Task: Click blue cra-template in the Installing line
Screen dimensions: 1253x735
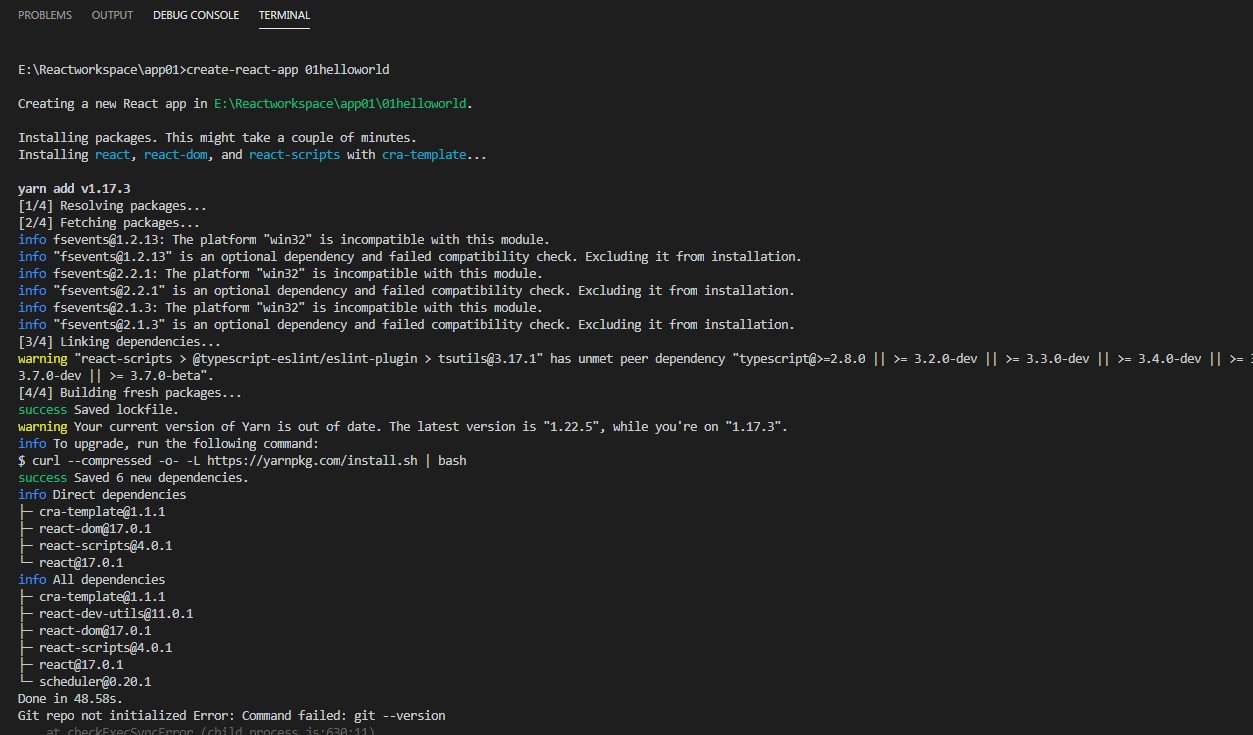Action: tap(424, 155)
